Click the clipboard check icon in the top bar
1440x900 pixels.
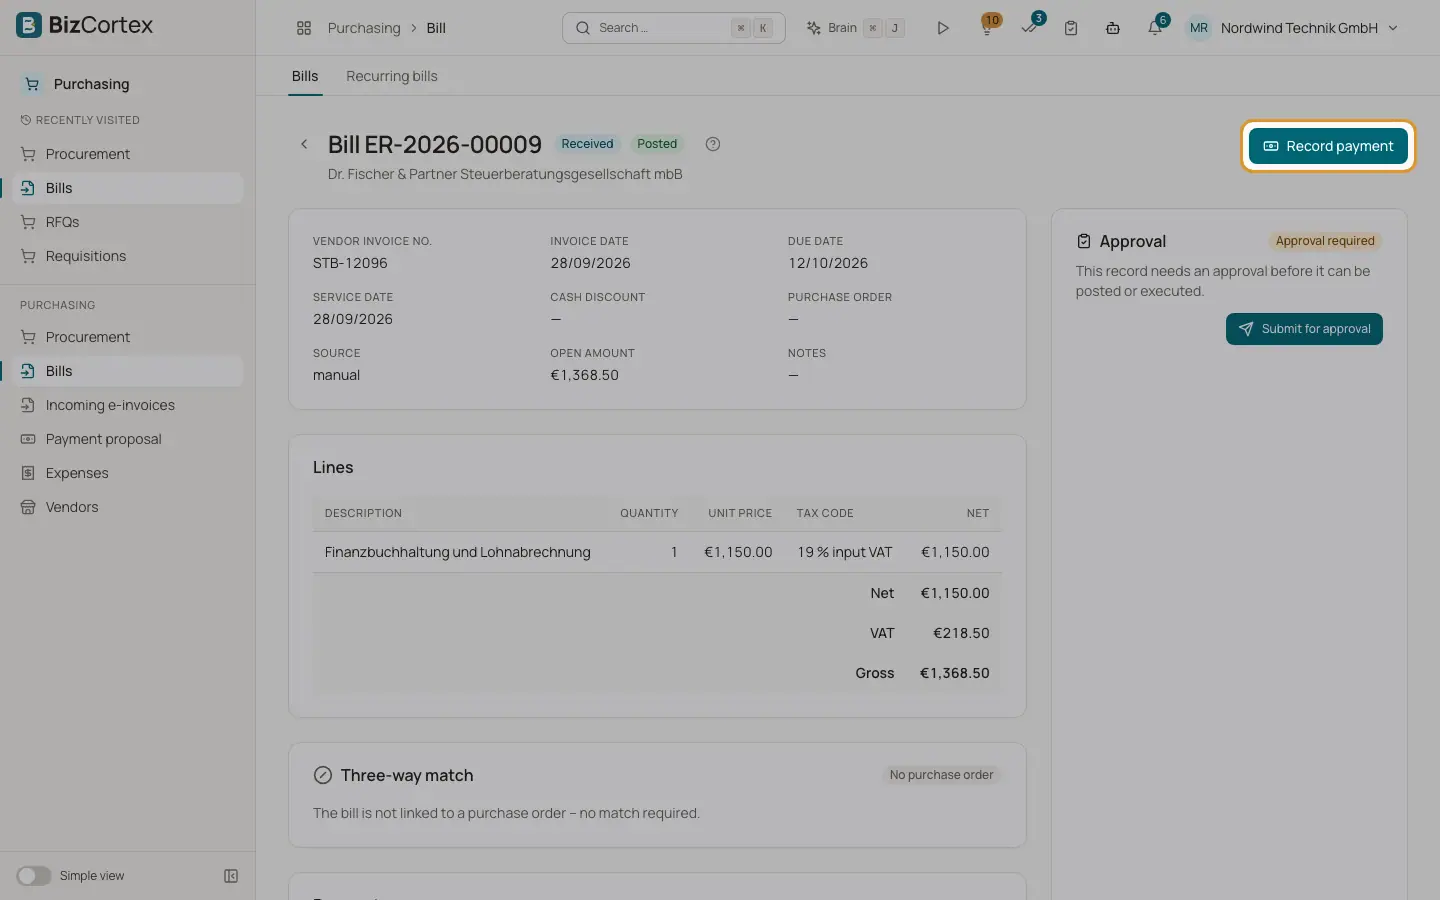click(x=1071, y=28)
